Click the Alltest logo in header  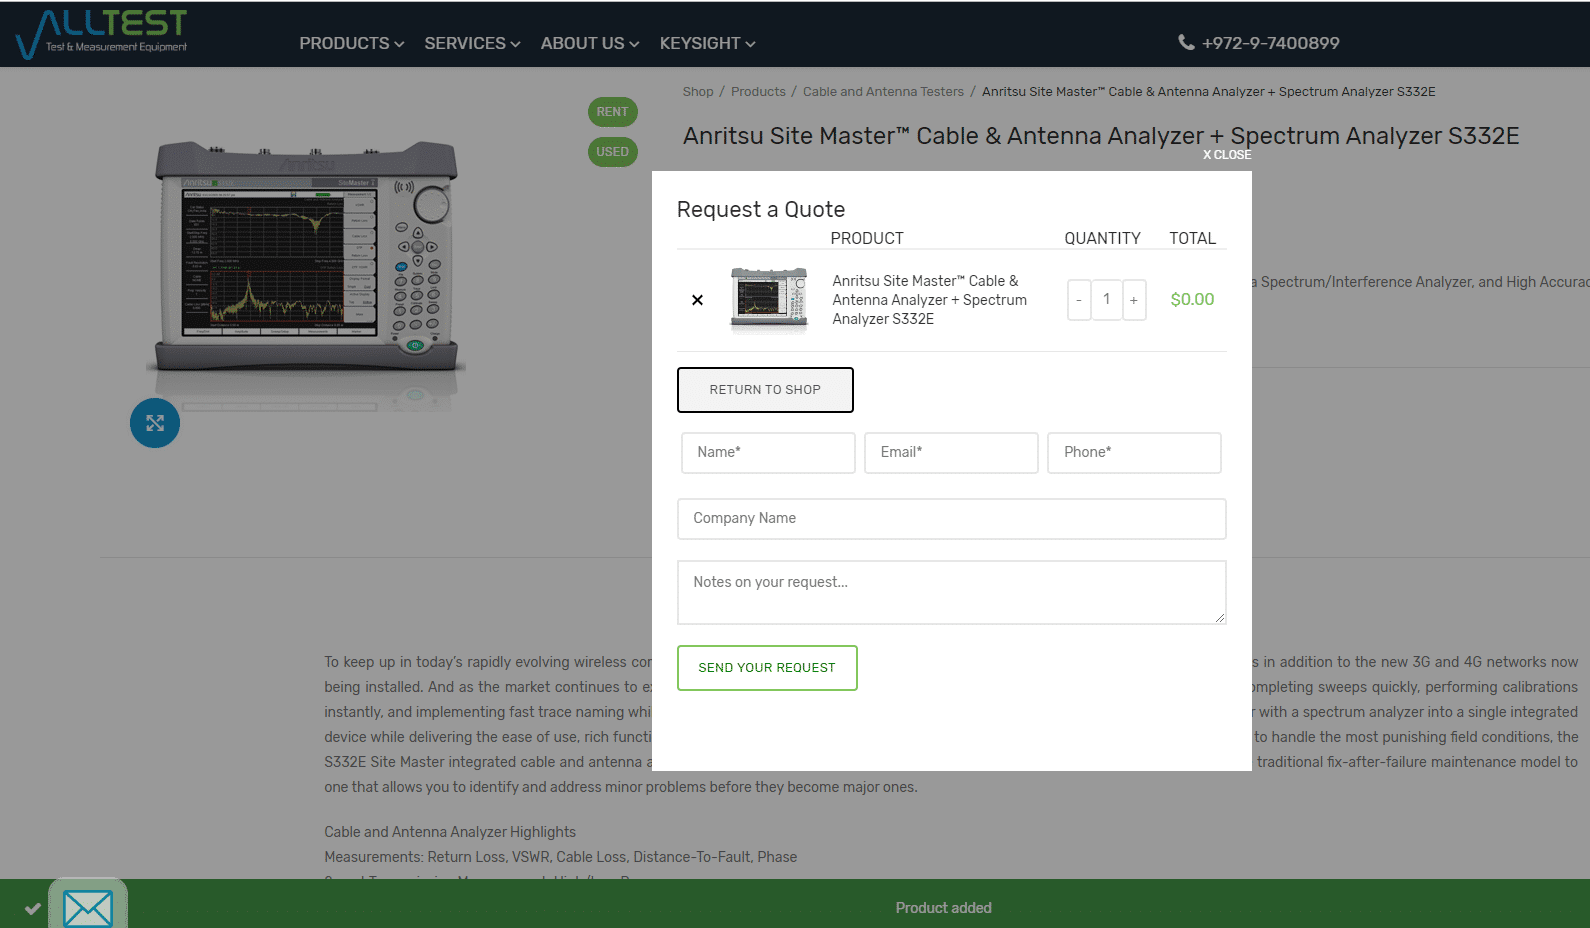[102, 34]
